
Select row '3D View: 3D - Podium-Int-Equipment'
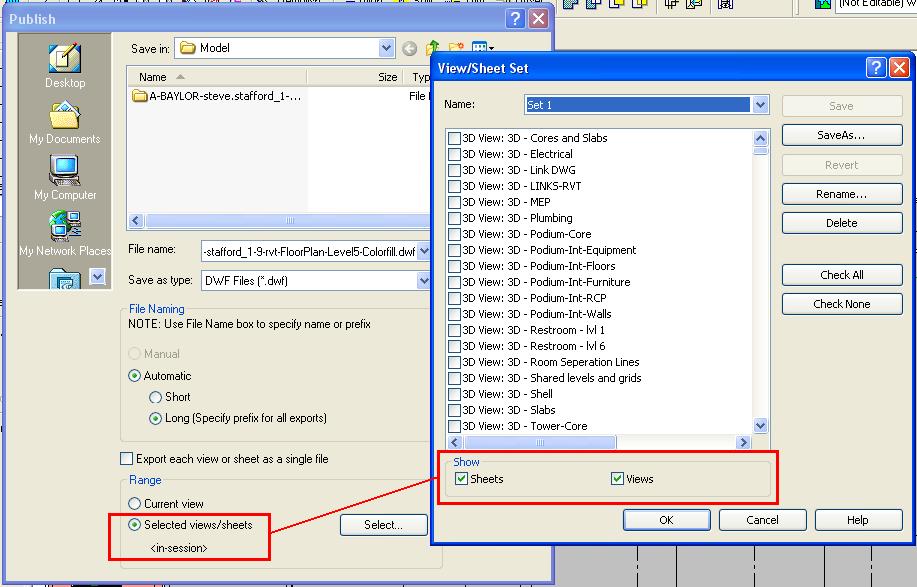599,250
